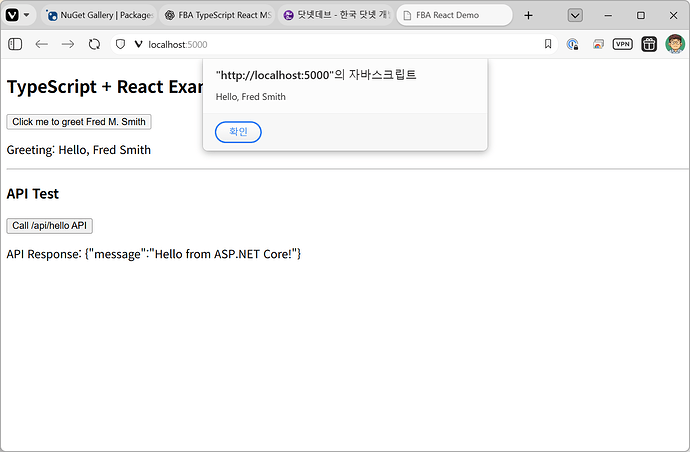Open the Vivaldi main menu icon
The width and height of the screenshot is (690, 452).
[12, 15]
